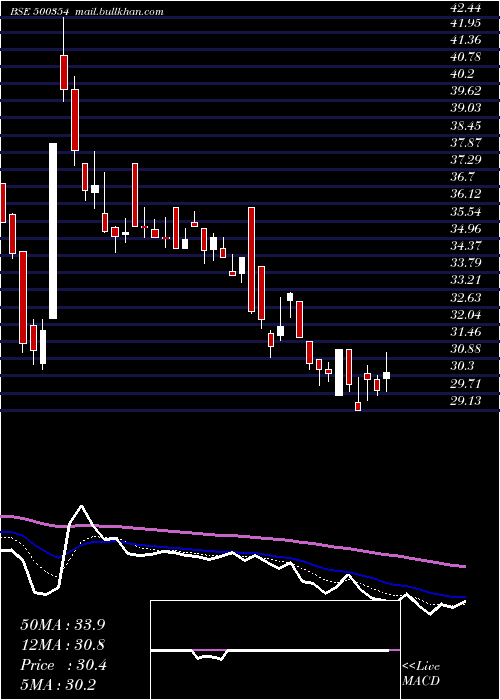Click the 33.21 price axis label
The height and width of the screenshot is (700, 500).
[x=466, y=280]
